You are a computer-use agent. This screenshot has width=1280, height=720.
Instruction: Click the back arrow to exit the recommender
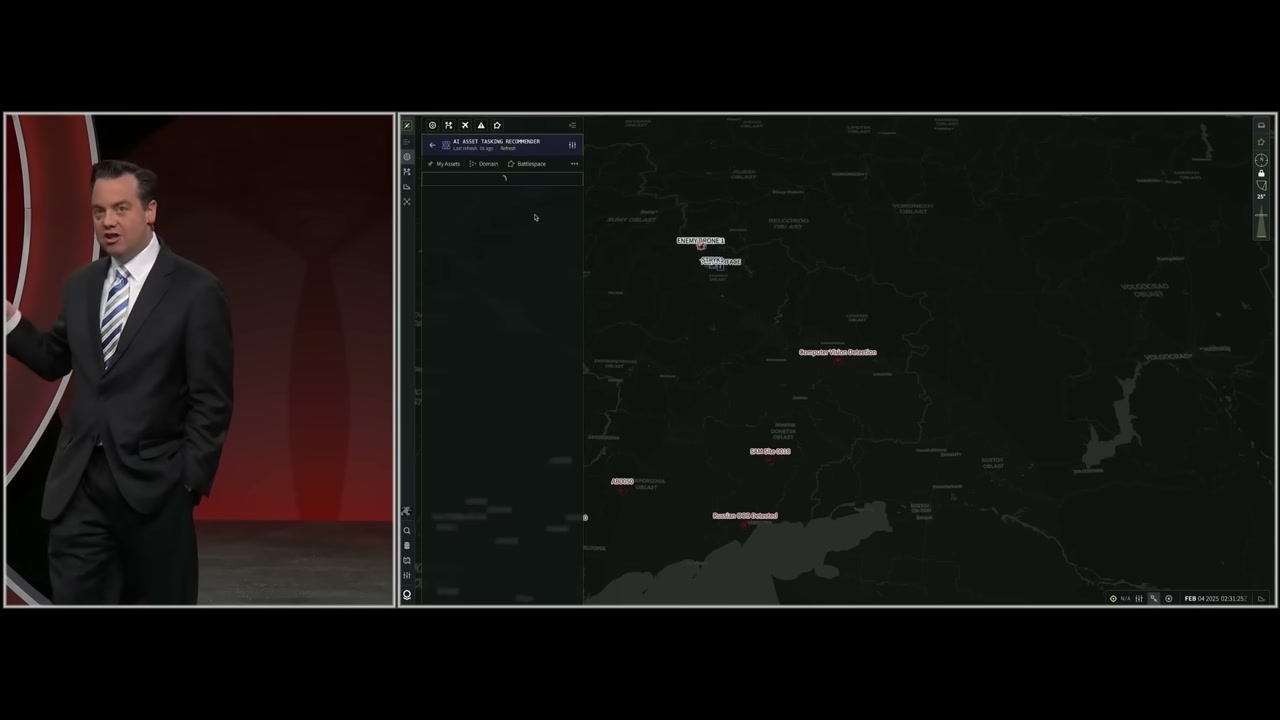point(432,145)
